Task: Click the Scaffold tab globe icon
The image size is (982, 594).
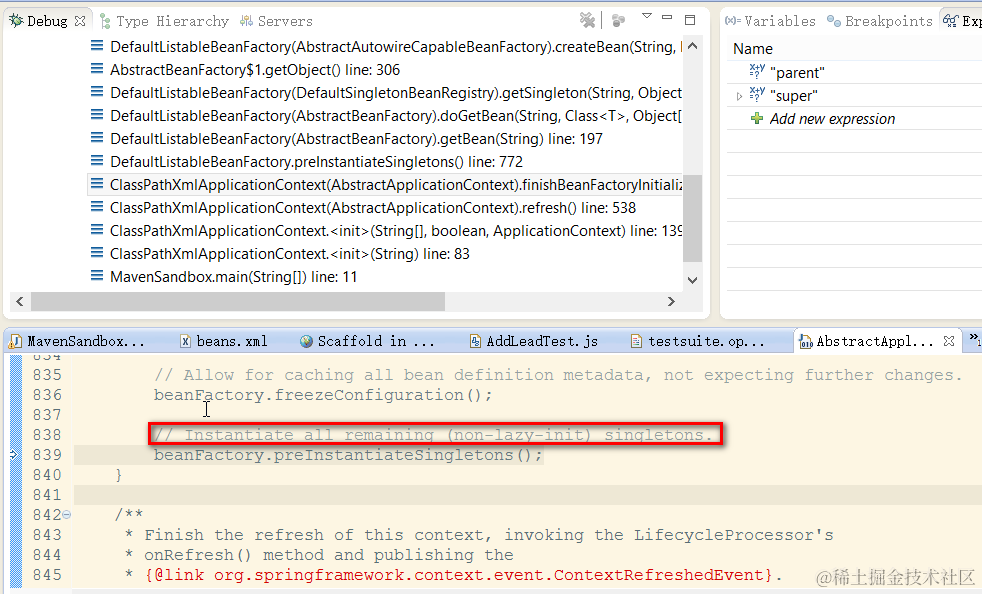Action: click(x=306, y=341)
